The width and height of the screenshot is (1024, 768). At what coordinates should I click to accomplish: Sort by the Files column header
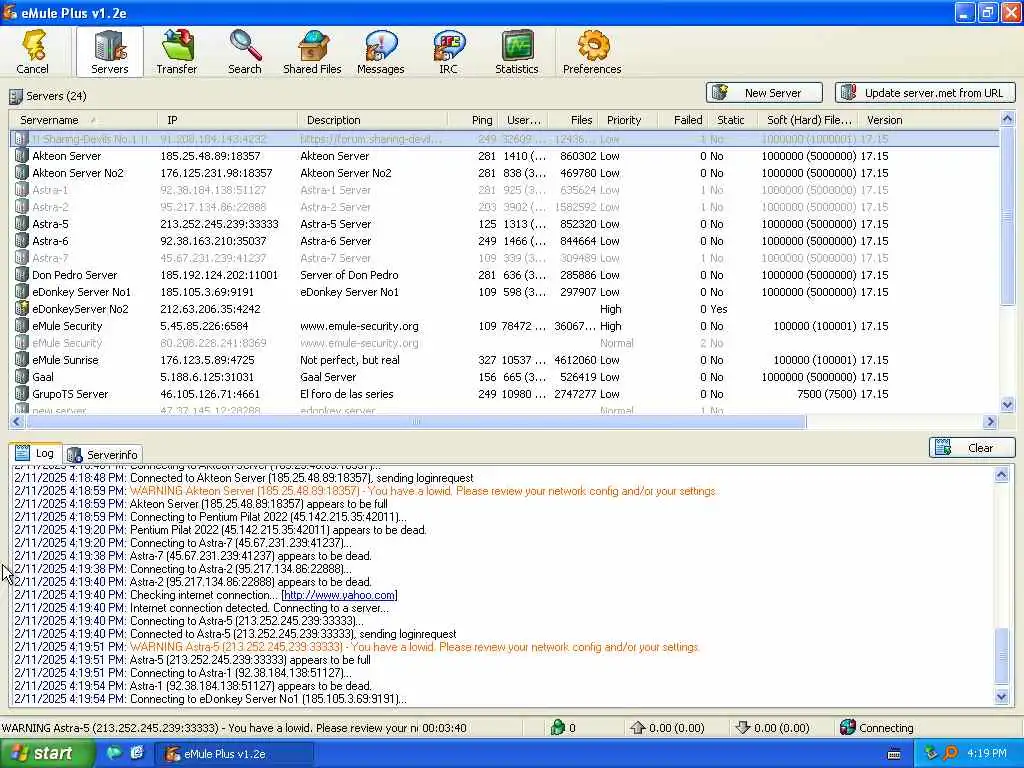point(573,120)
